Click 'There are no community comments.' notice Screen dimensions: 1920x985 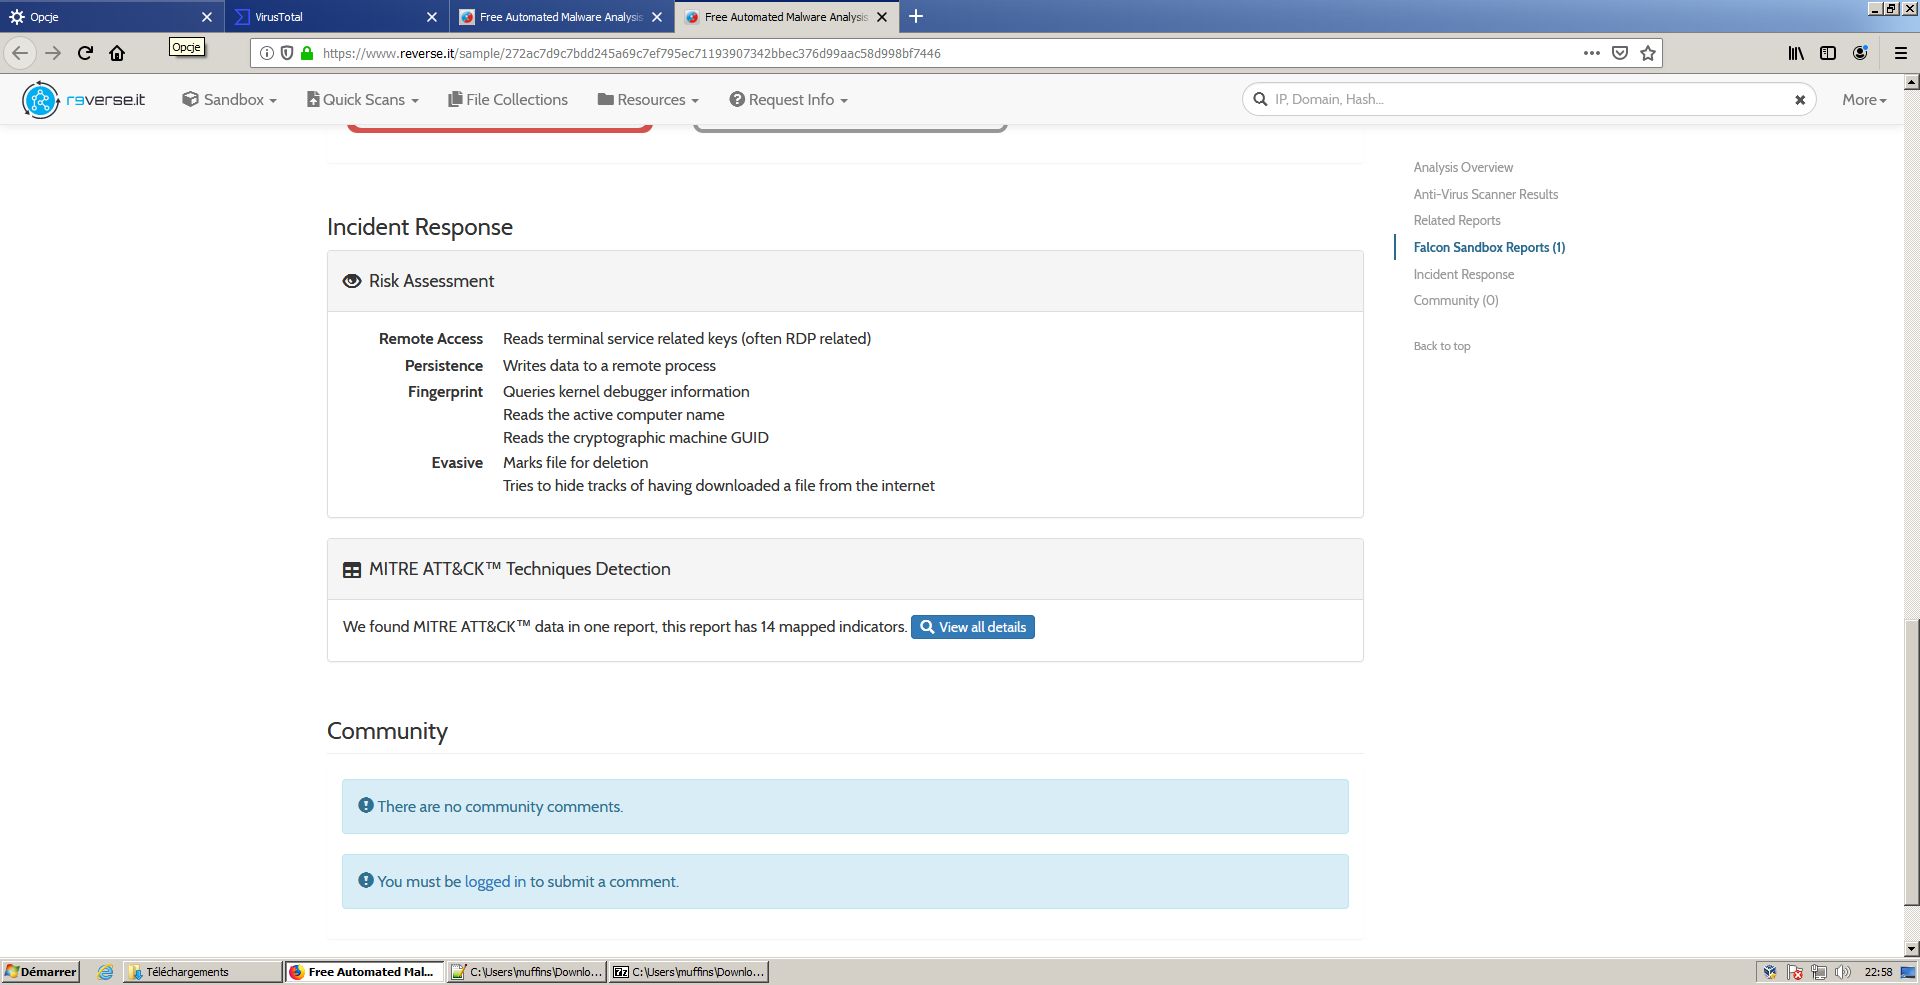(x=845, y=807)
